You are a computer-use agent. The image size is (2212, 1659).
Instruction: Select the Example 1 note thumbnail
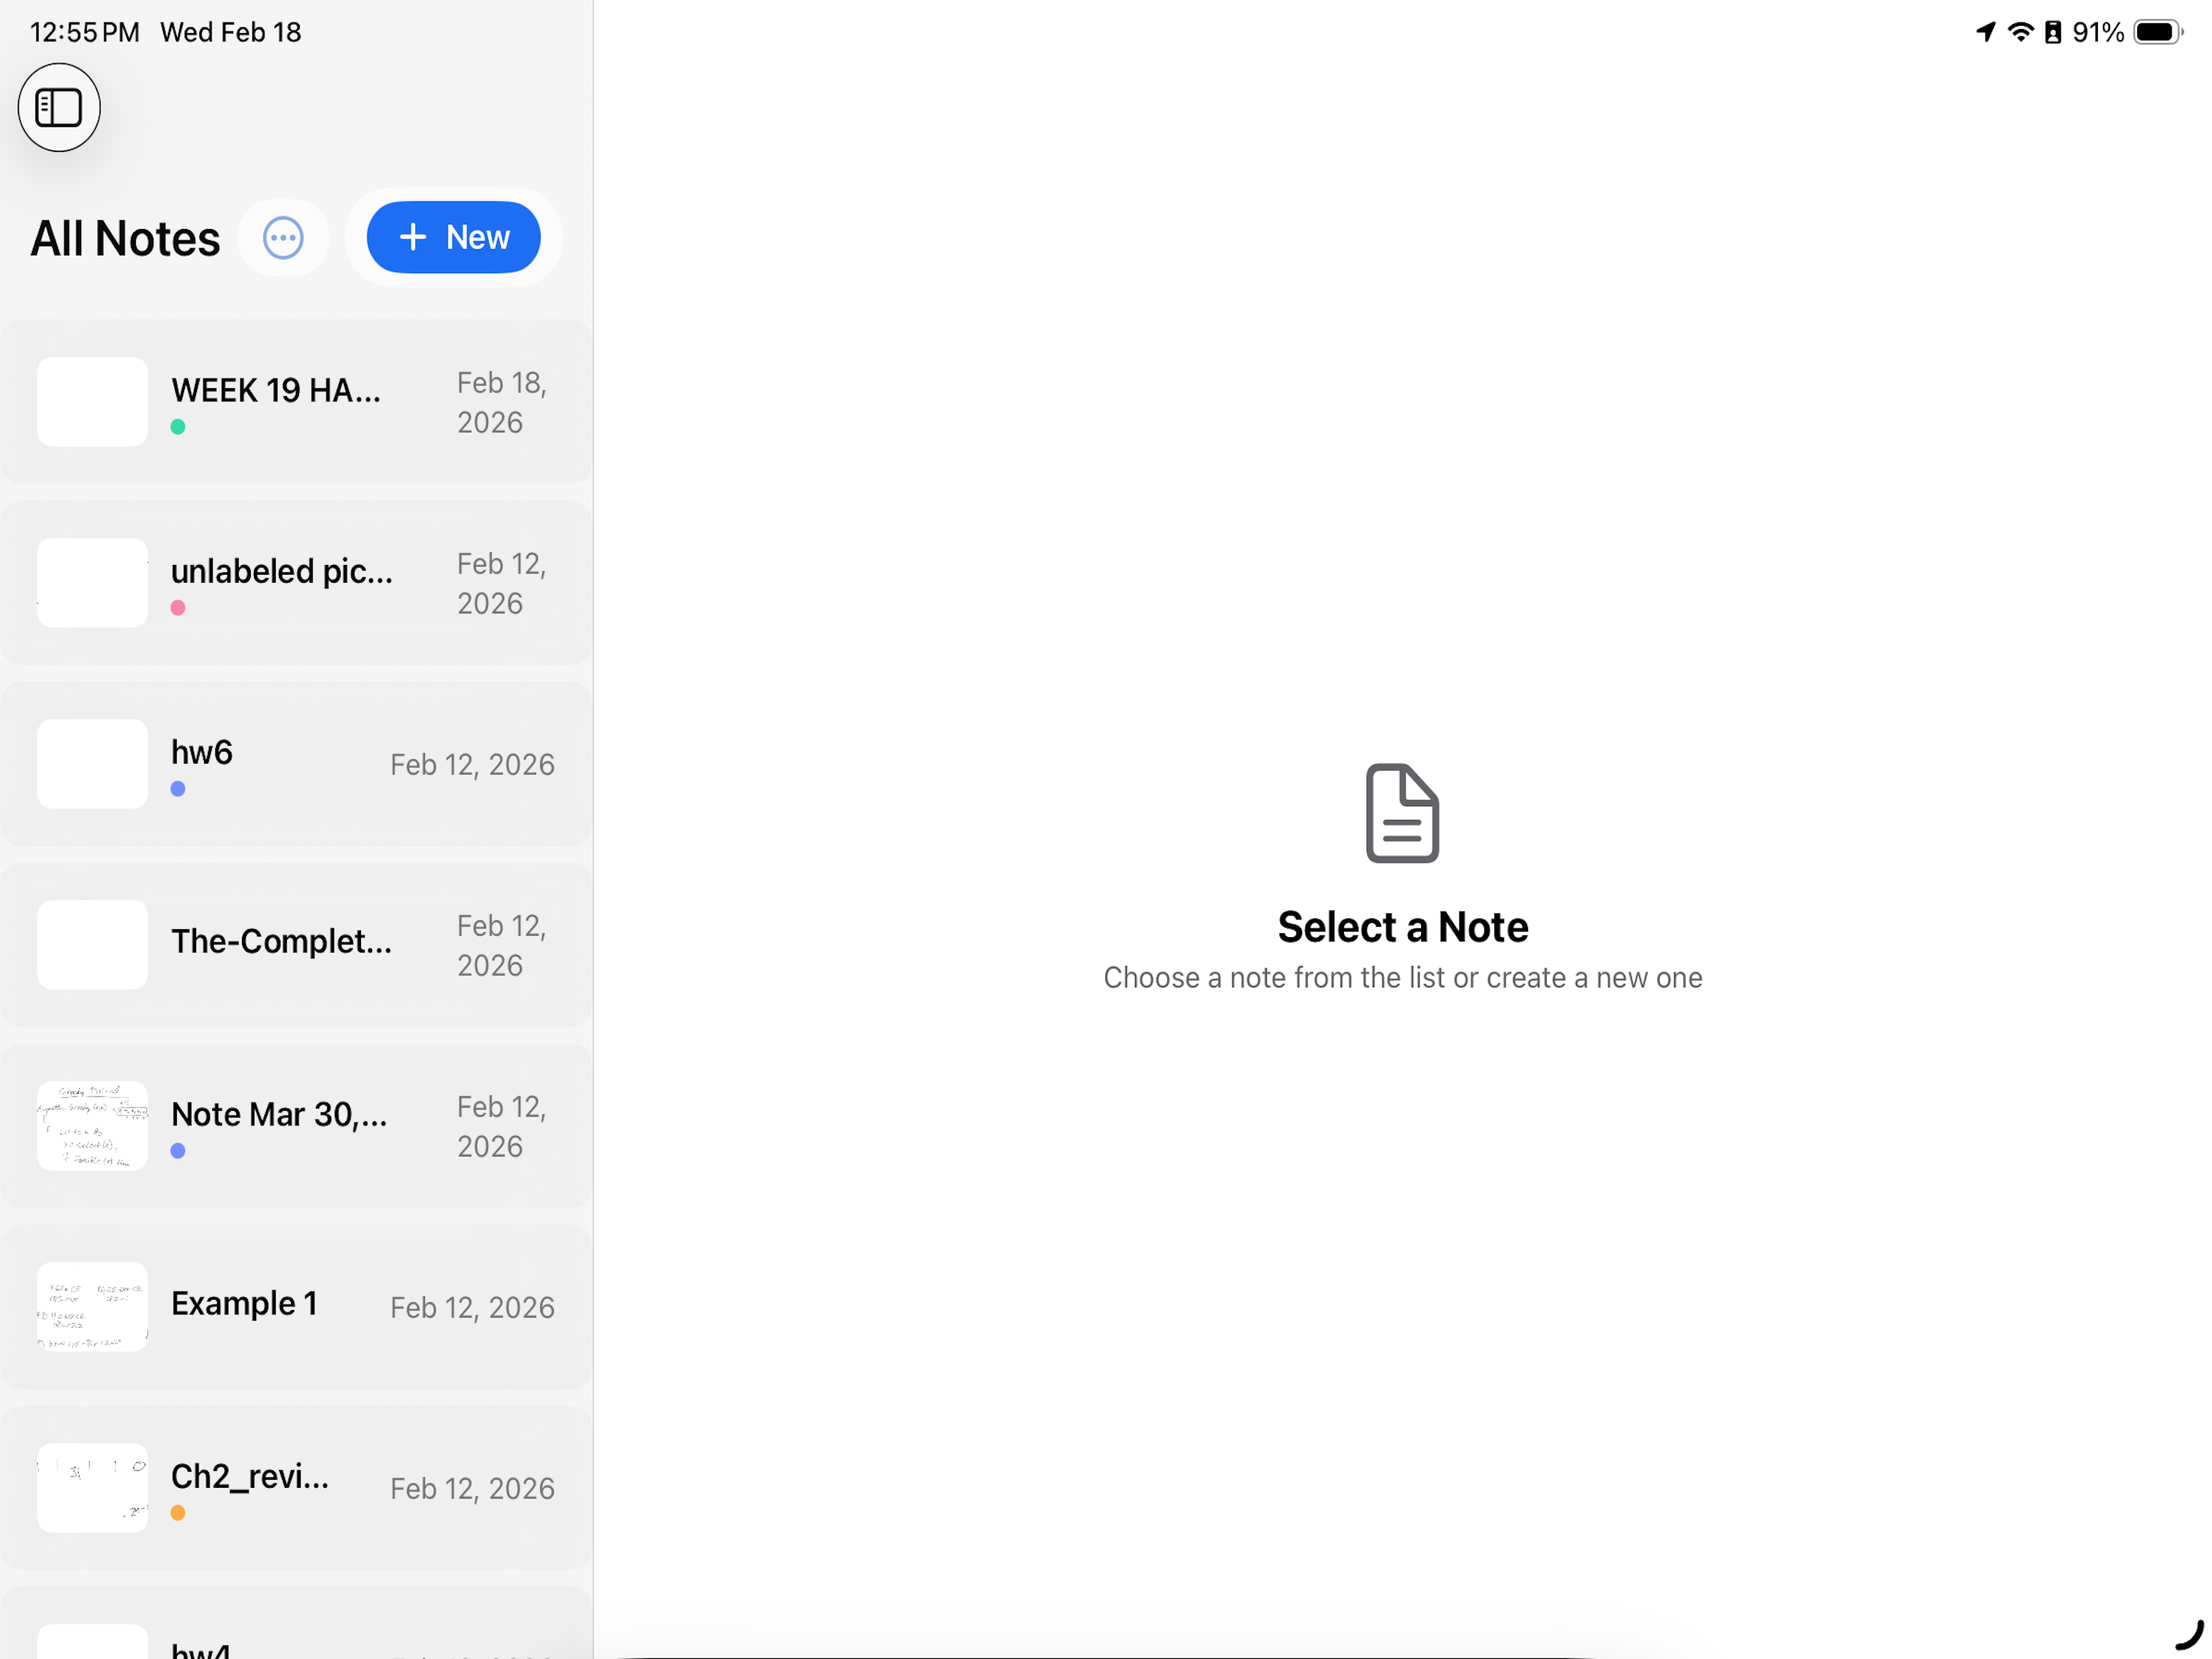click(92, 1307)
